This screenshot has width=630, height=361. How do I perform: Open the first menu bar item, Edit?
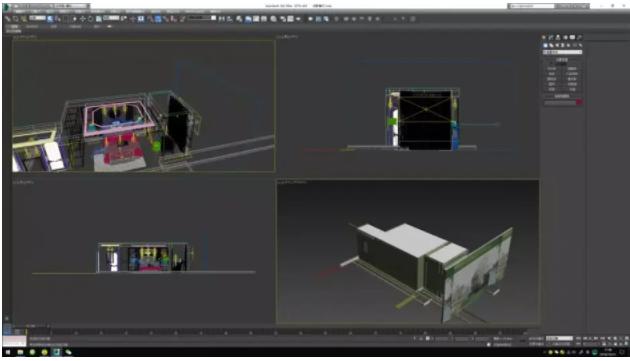19,11
